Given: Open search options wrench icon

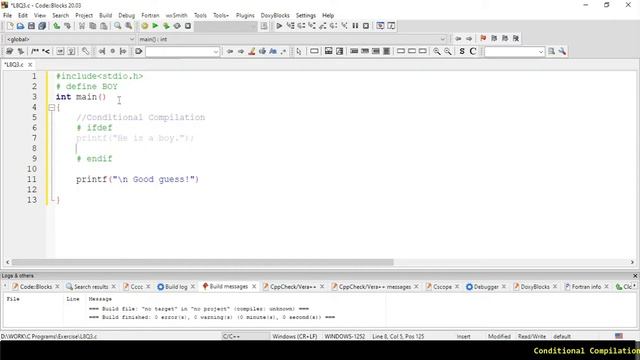Looking at the screenshot, I should coord(562,51).
